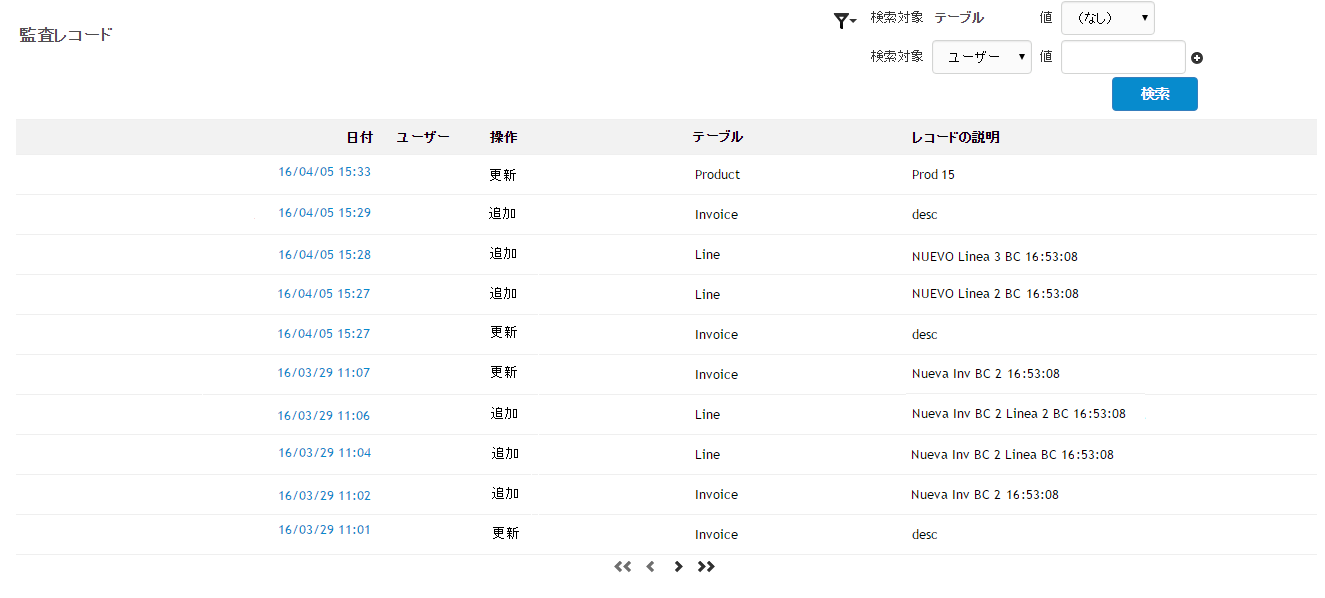This screenshot has height=598, width=1325.
Task: Open the record dated 16/03/29 11:07
Action: [x=324, y=373]
